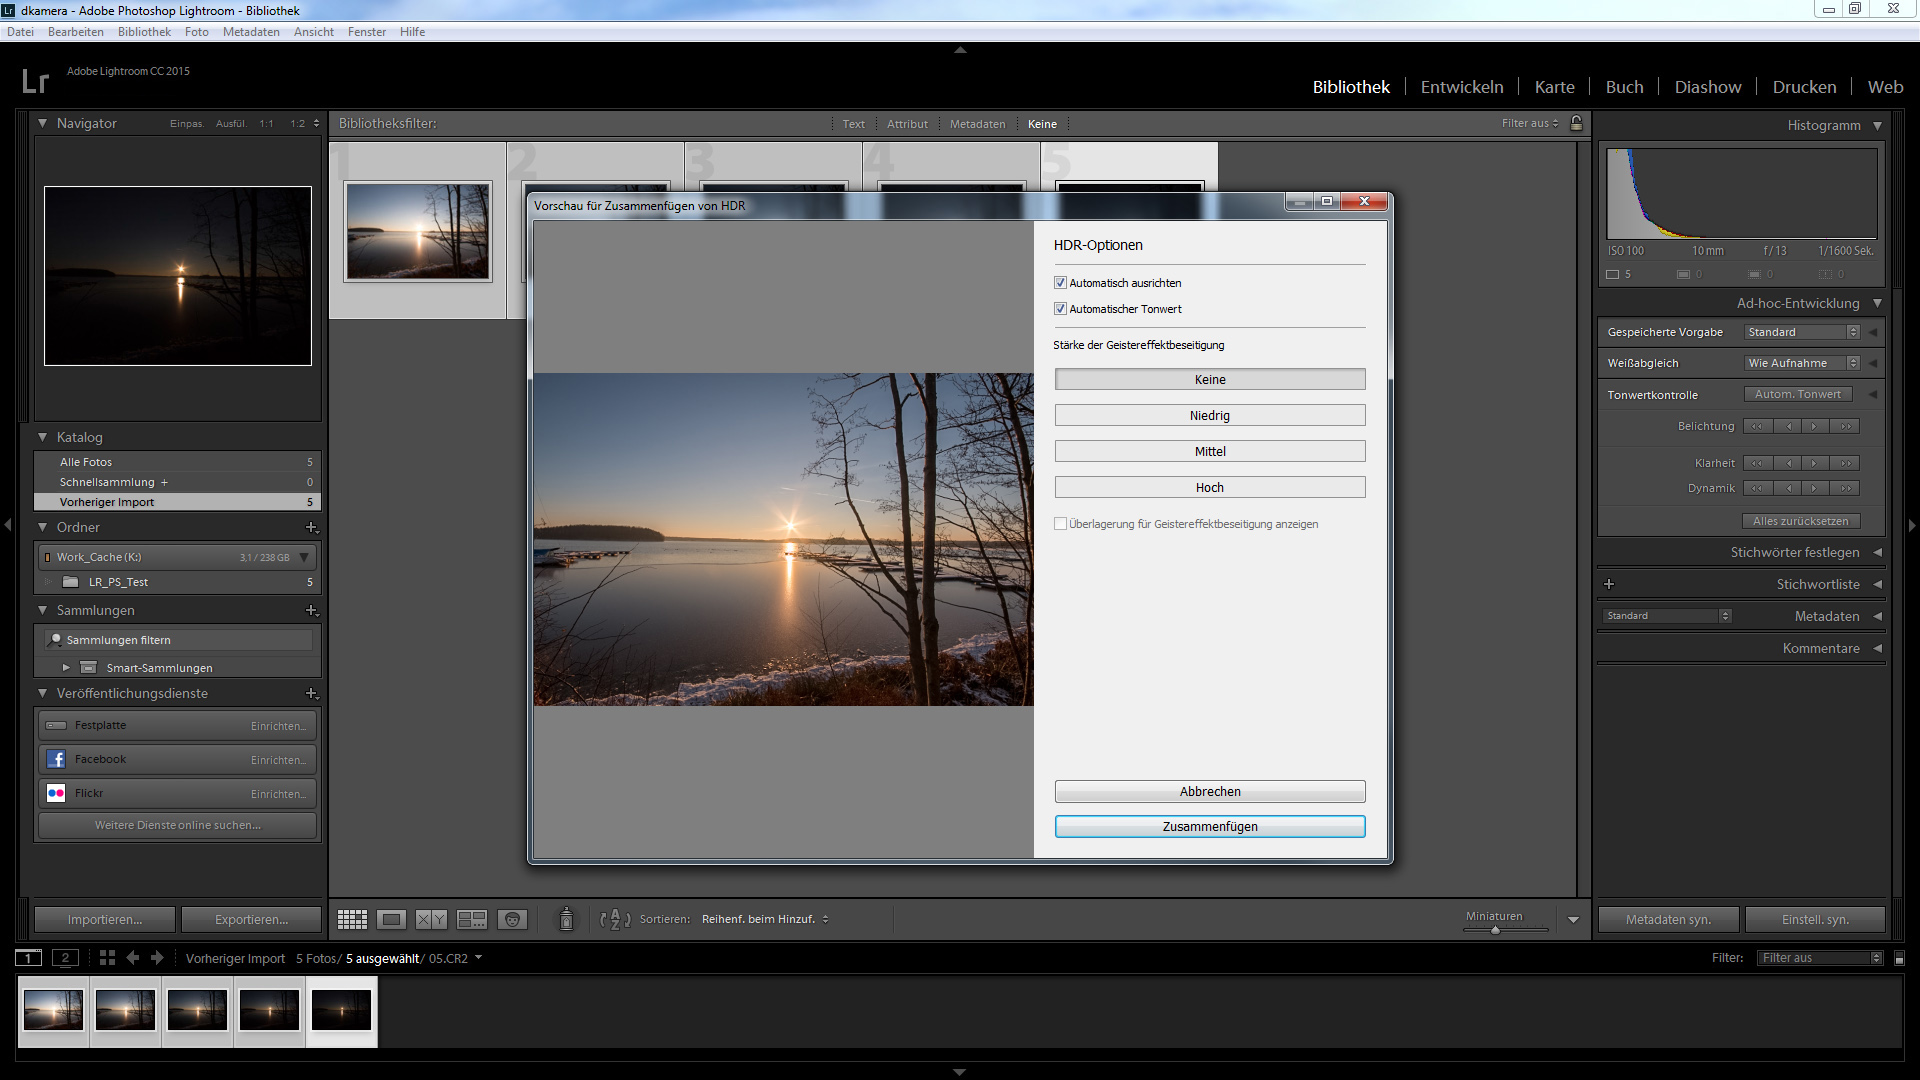Hide top module picker arrow
1920x1080 pixels.
point(960,49)
